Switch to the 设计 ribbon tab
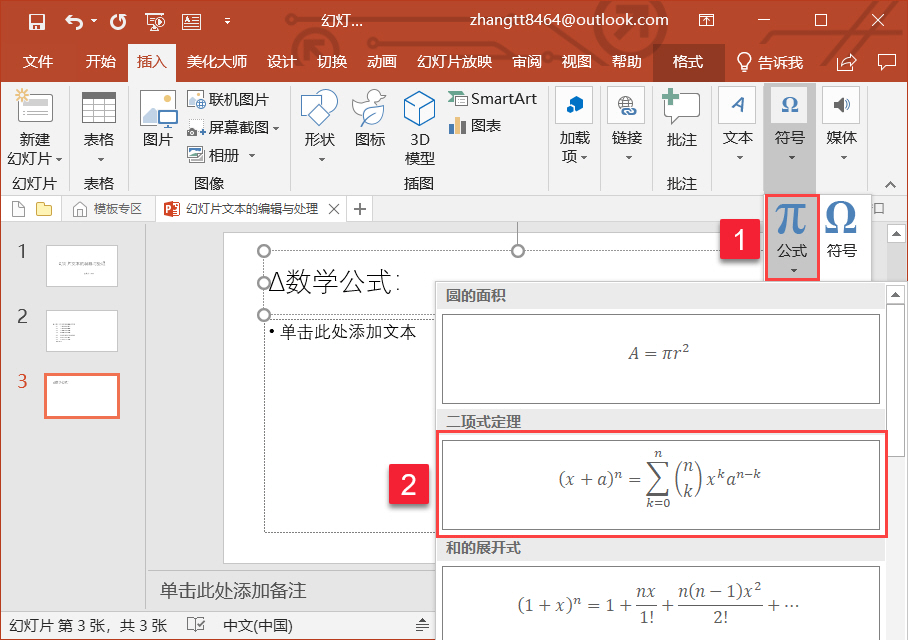 pyautogui.click(x=281, y=62)
